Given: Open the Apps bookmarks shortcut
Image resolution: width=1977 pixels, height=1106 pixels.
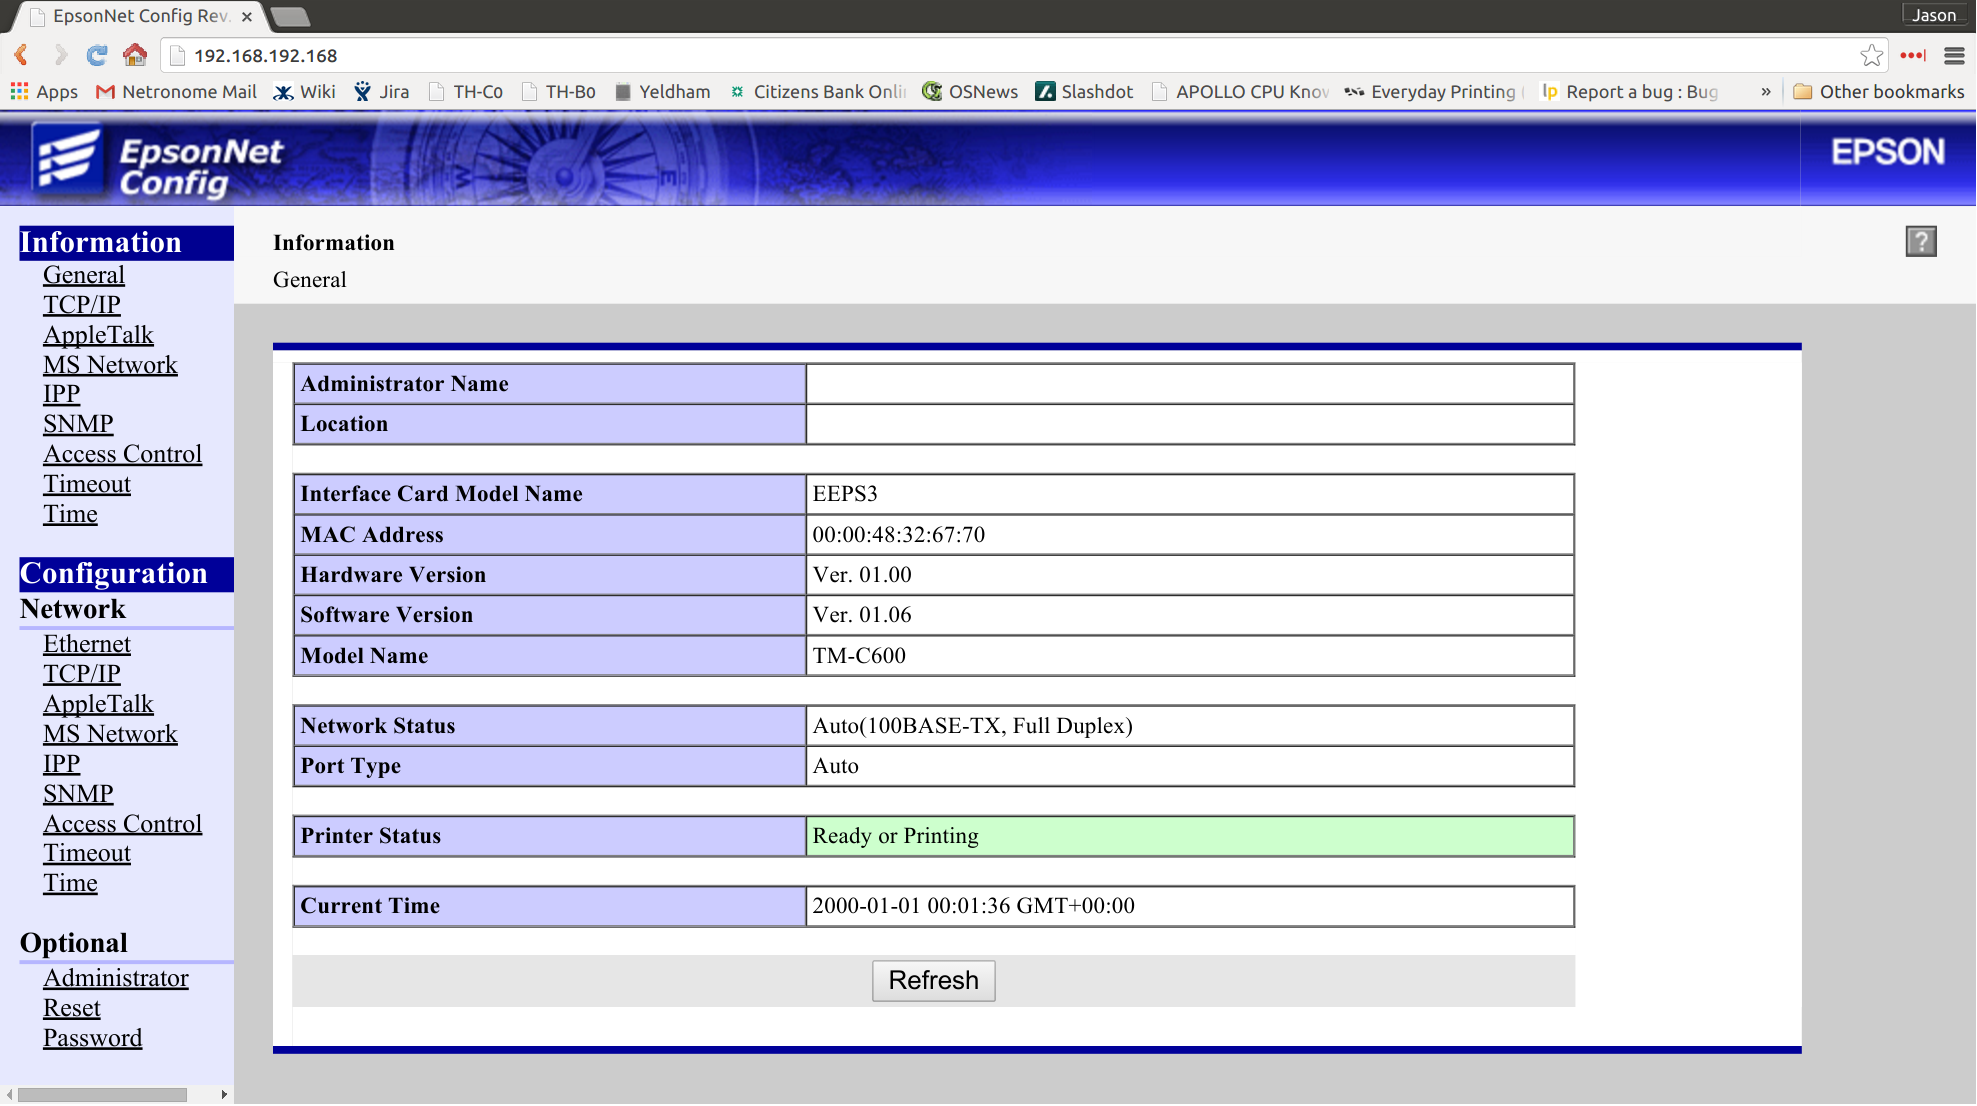Looking at the screenshot, I should [x=44, y=91].
